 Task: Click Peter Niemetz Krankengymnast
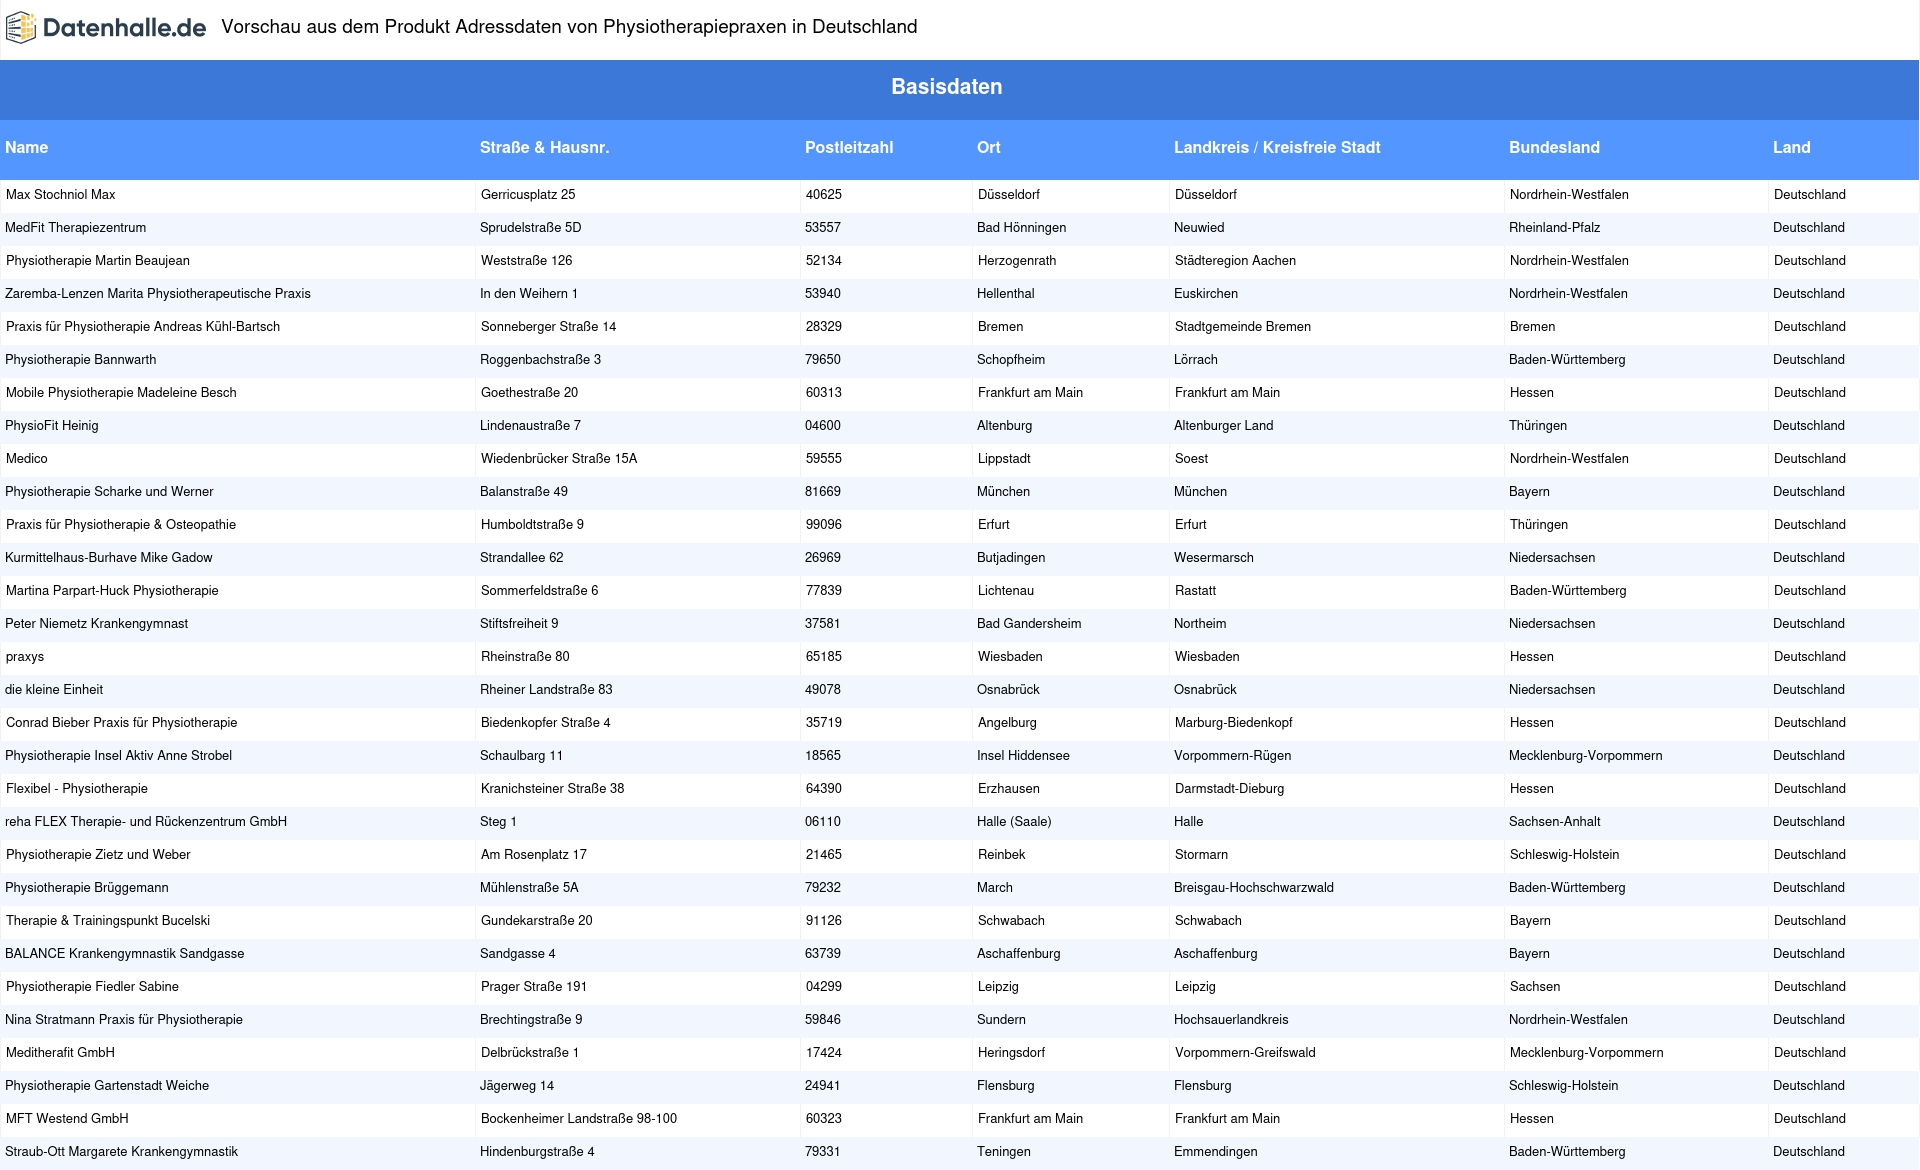click(97, 624)
